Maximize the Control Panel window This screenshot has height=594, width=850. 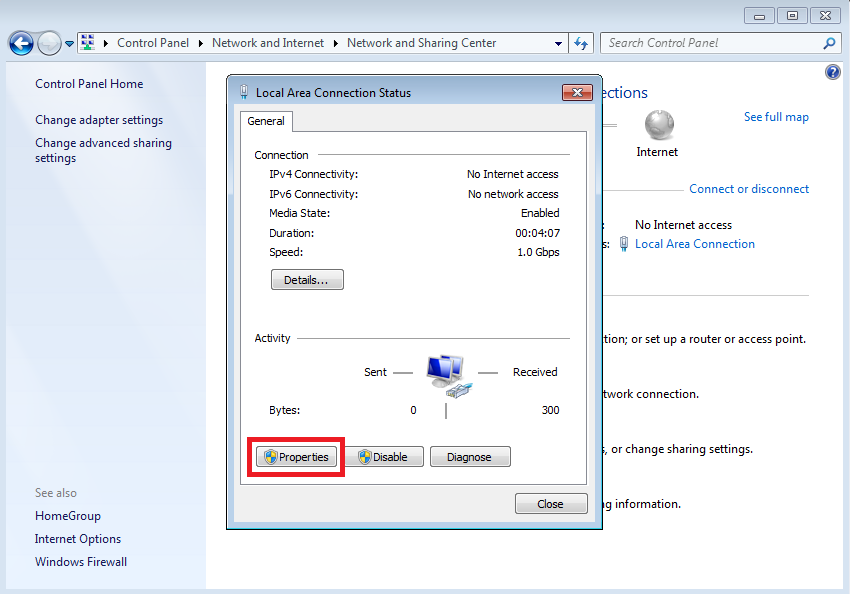(x=792, y=16)
